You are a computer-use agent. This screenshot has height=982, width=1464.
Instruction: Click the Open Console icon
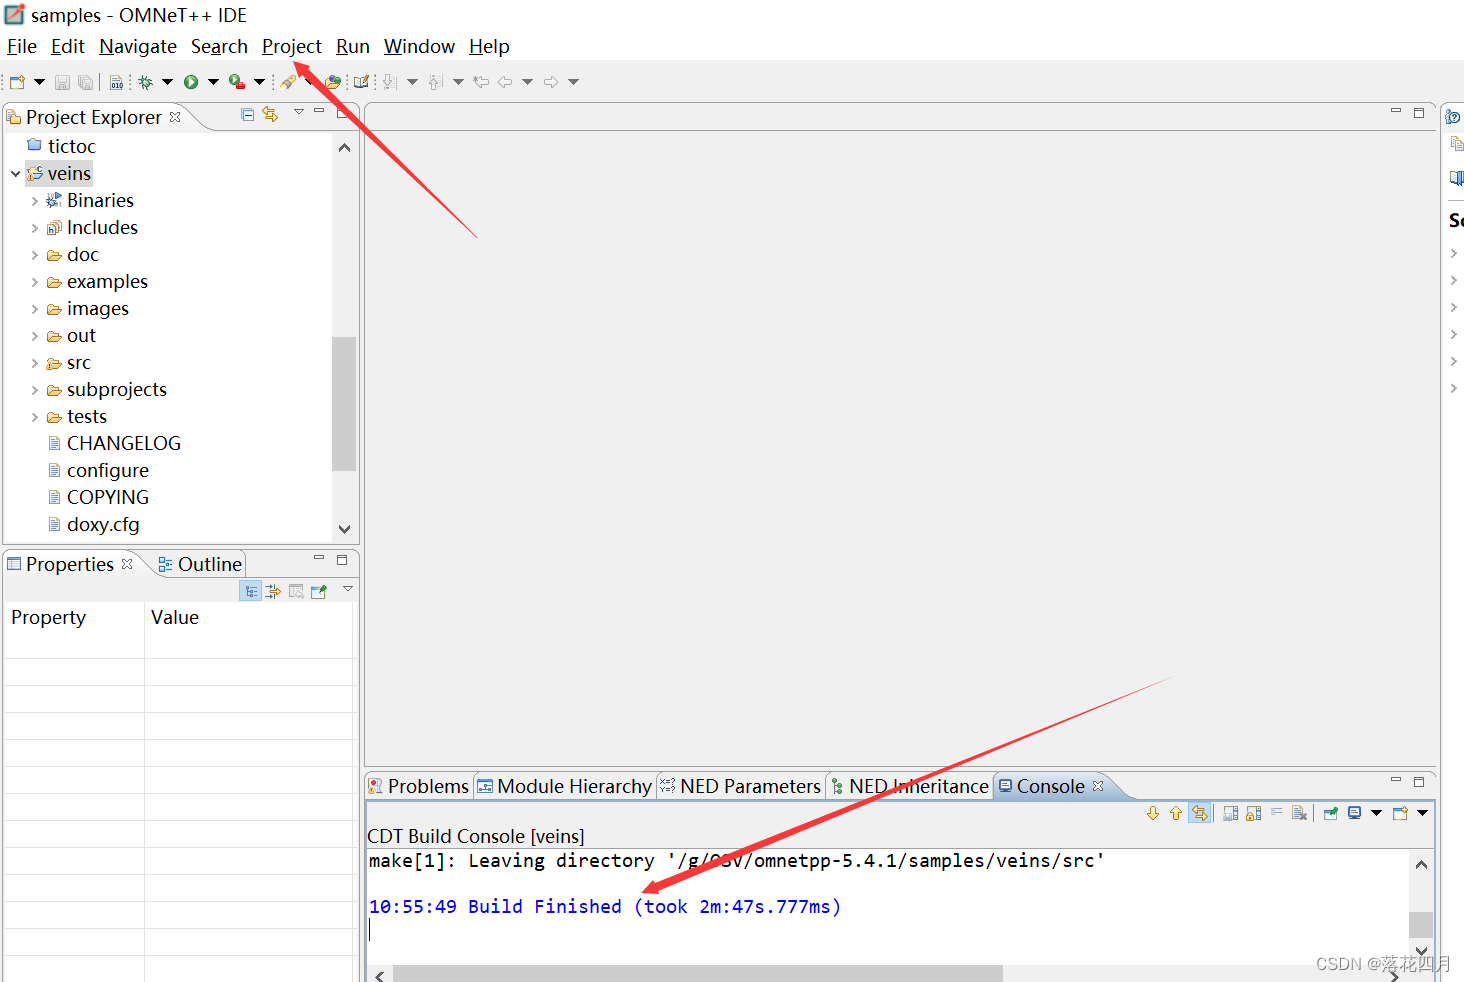tap(1400, 813)
